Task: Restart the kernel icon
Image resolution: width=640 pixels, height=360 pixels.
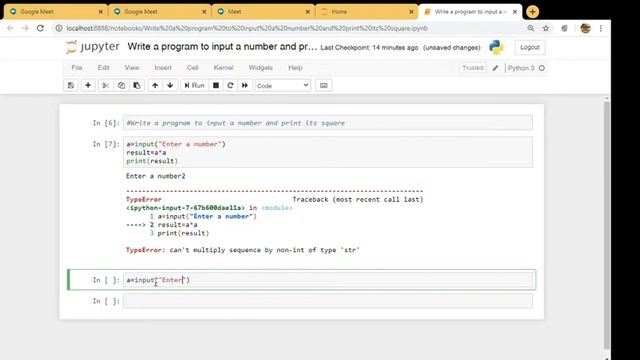Action: click(230, 85)
